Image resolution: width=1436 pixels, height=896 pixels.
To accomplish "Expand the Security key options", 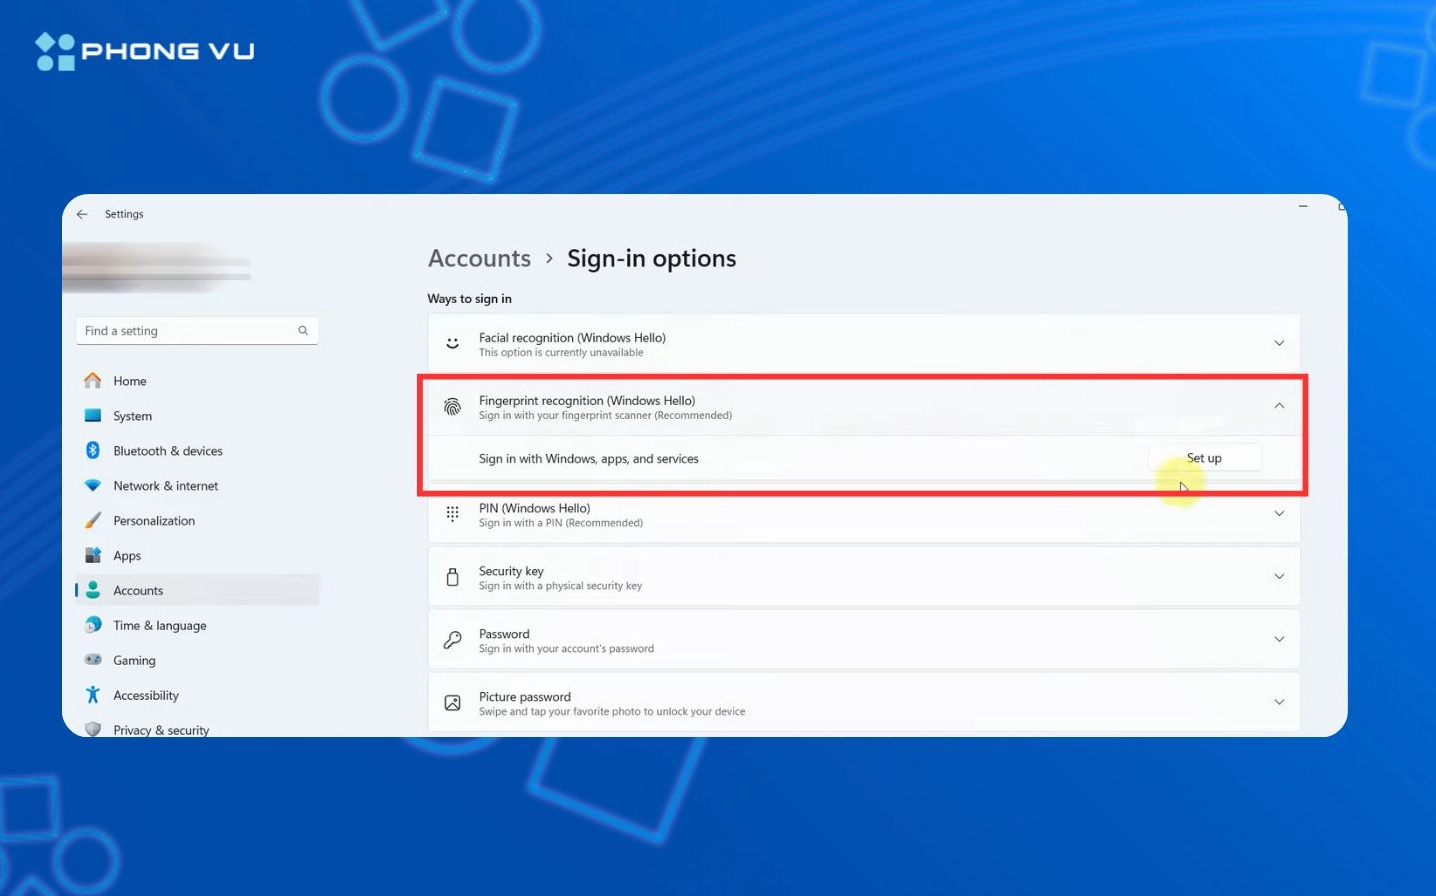I will 1279,577.
